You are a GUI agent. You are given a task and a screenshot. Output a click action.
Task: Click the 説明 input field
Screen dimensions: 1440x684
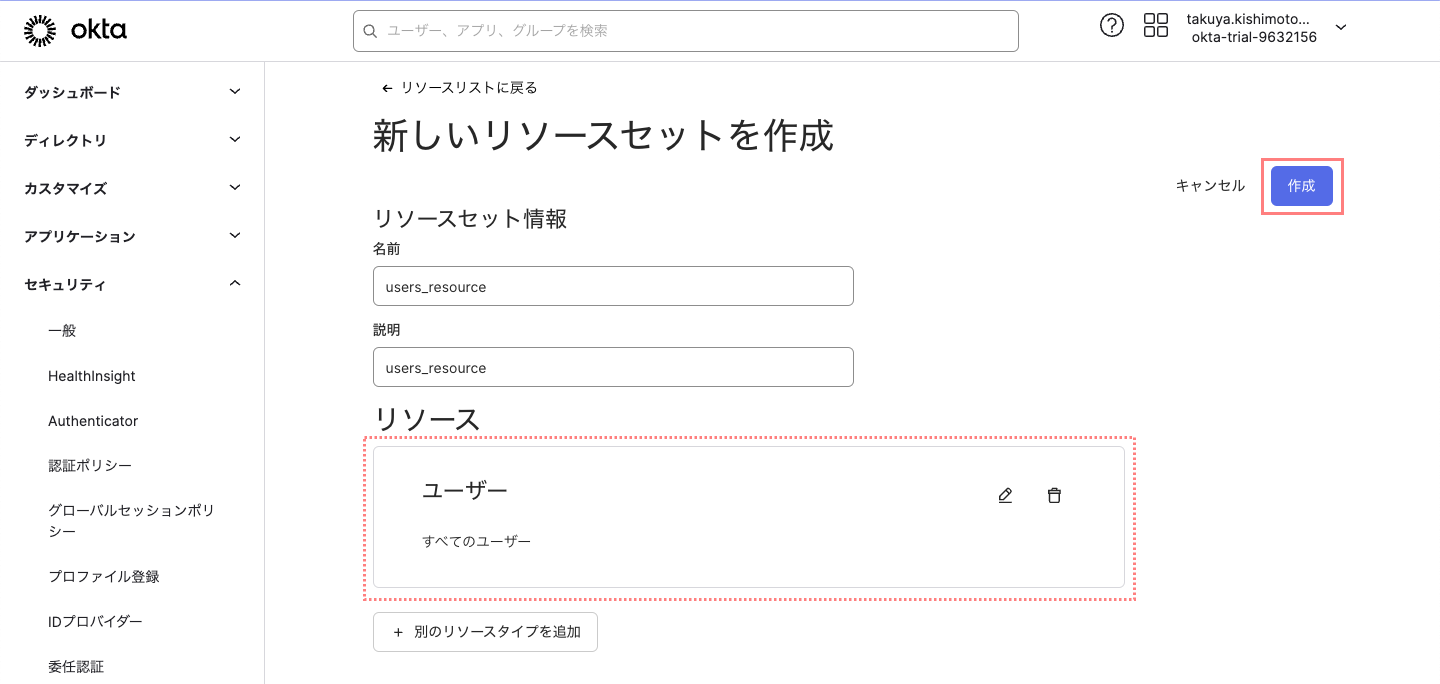(x=612, y=367)
